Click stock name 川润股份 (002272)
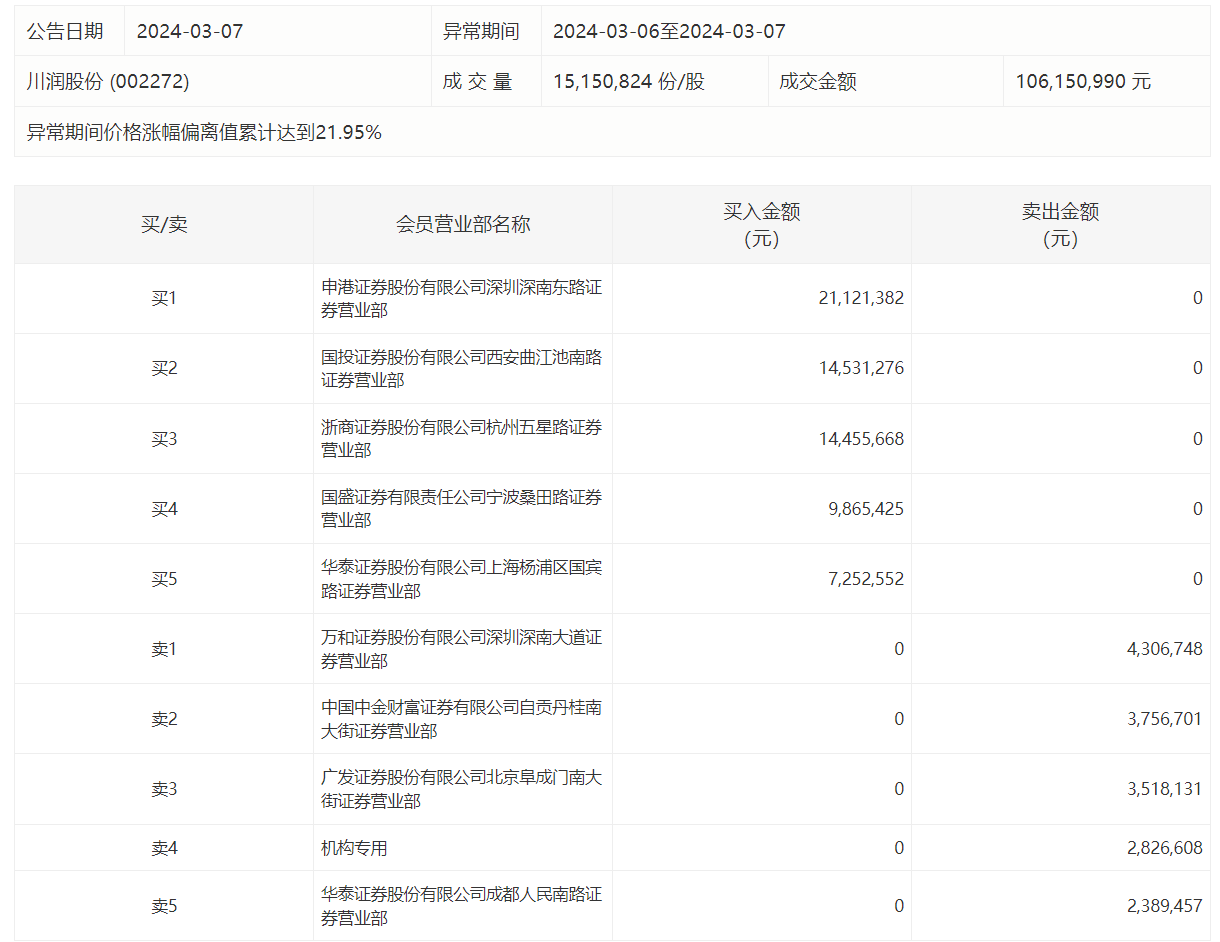This screenshot has width=1220, height=942. 108,82
